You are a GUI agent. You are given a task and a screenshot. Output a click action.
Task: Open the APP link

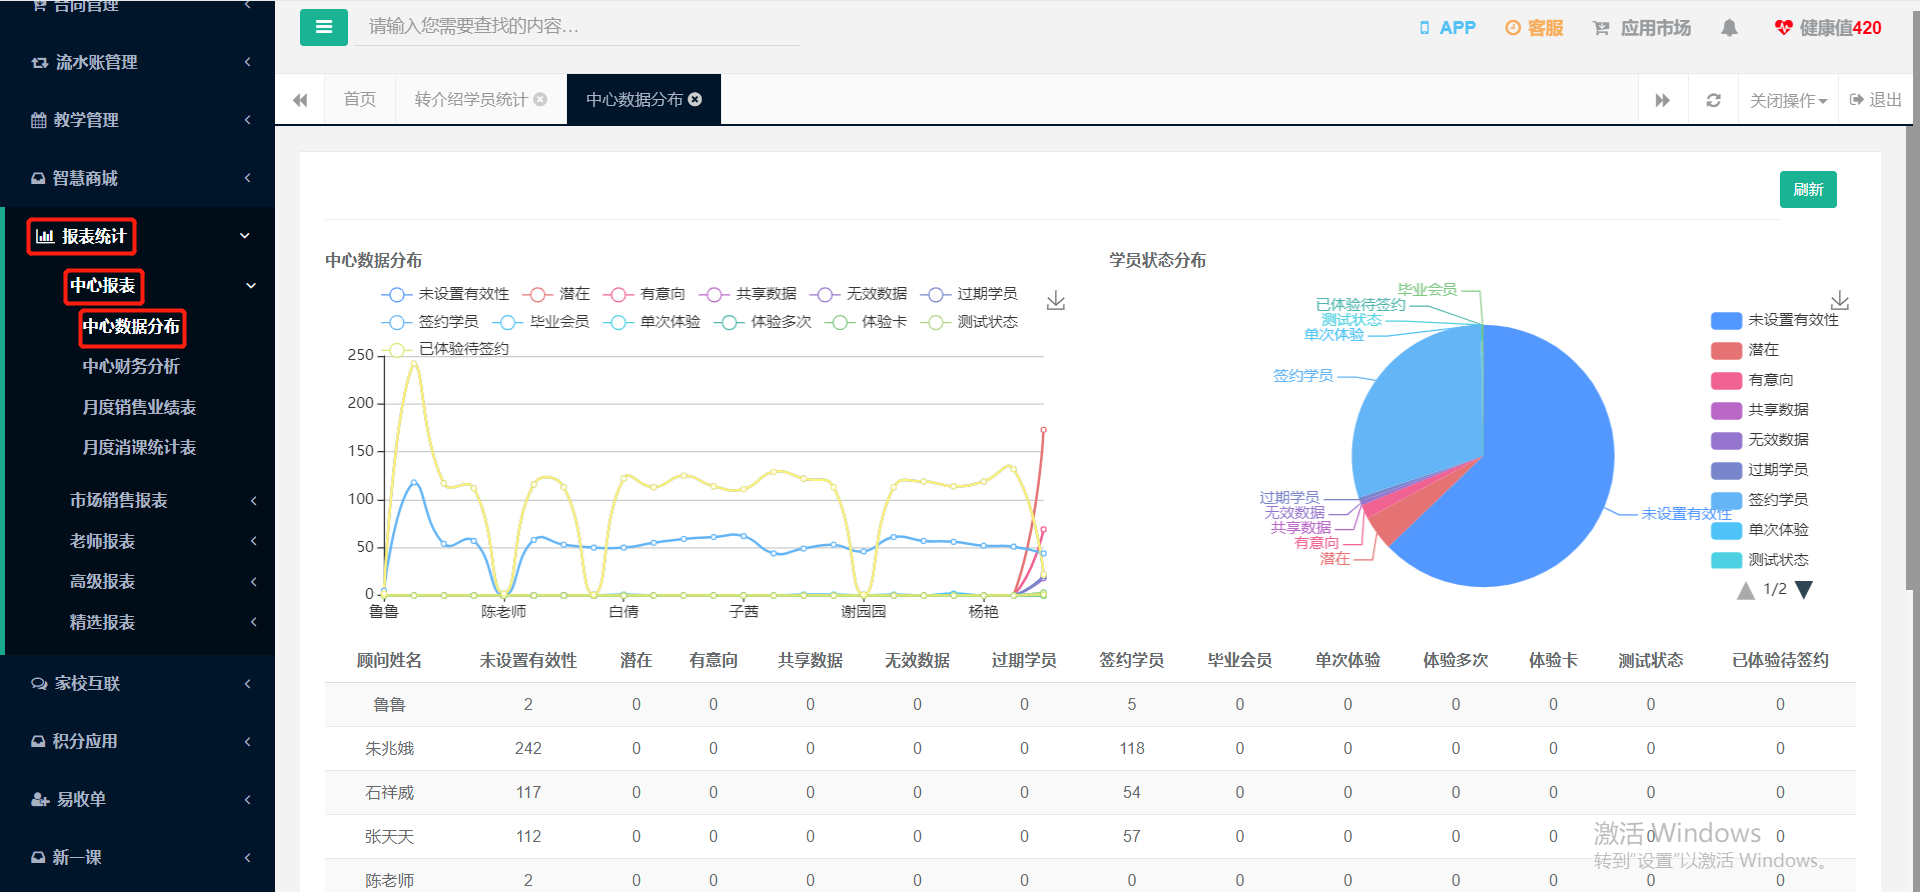pyautogui.click(x=1447, y=28)
